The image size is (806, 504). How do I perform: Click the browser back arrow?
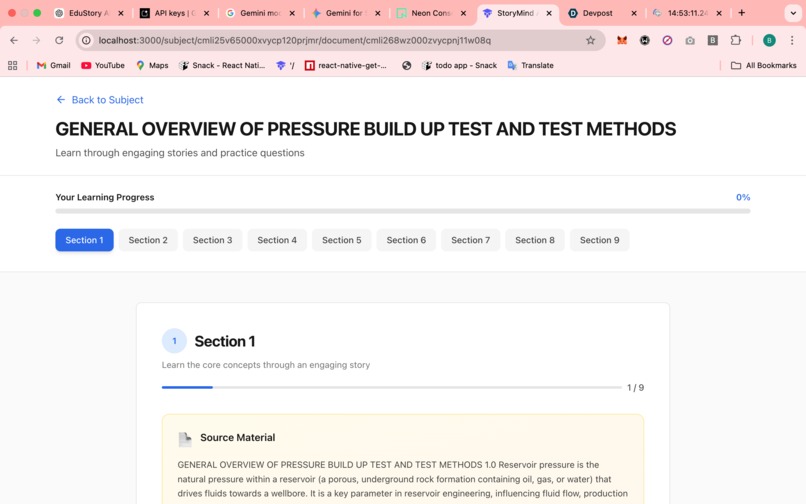coord(14,40)
